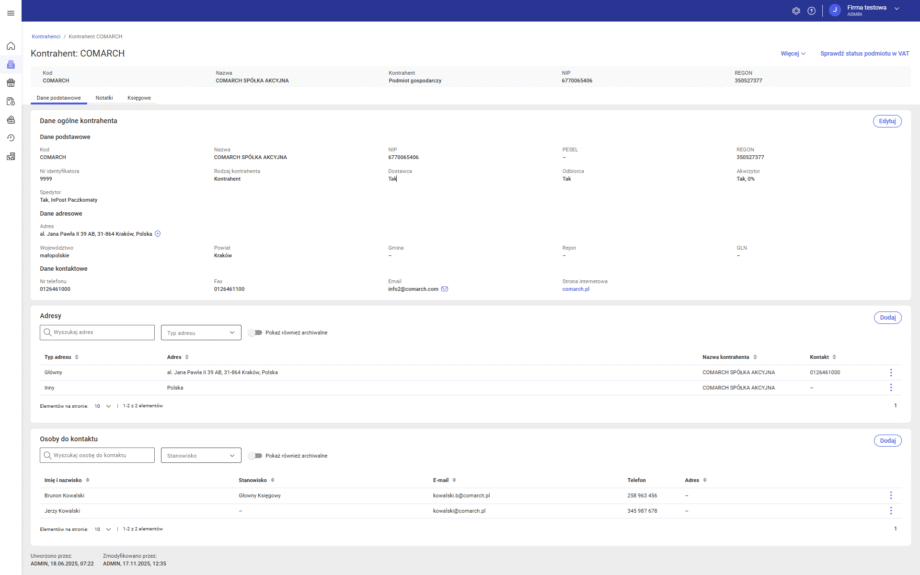Expand the Typ adresu dropdown

pyautogui.click(x=201, y=332)
